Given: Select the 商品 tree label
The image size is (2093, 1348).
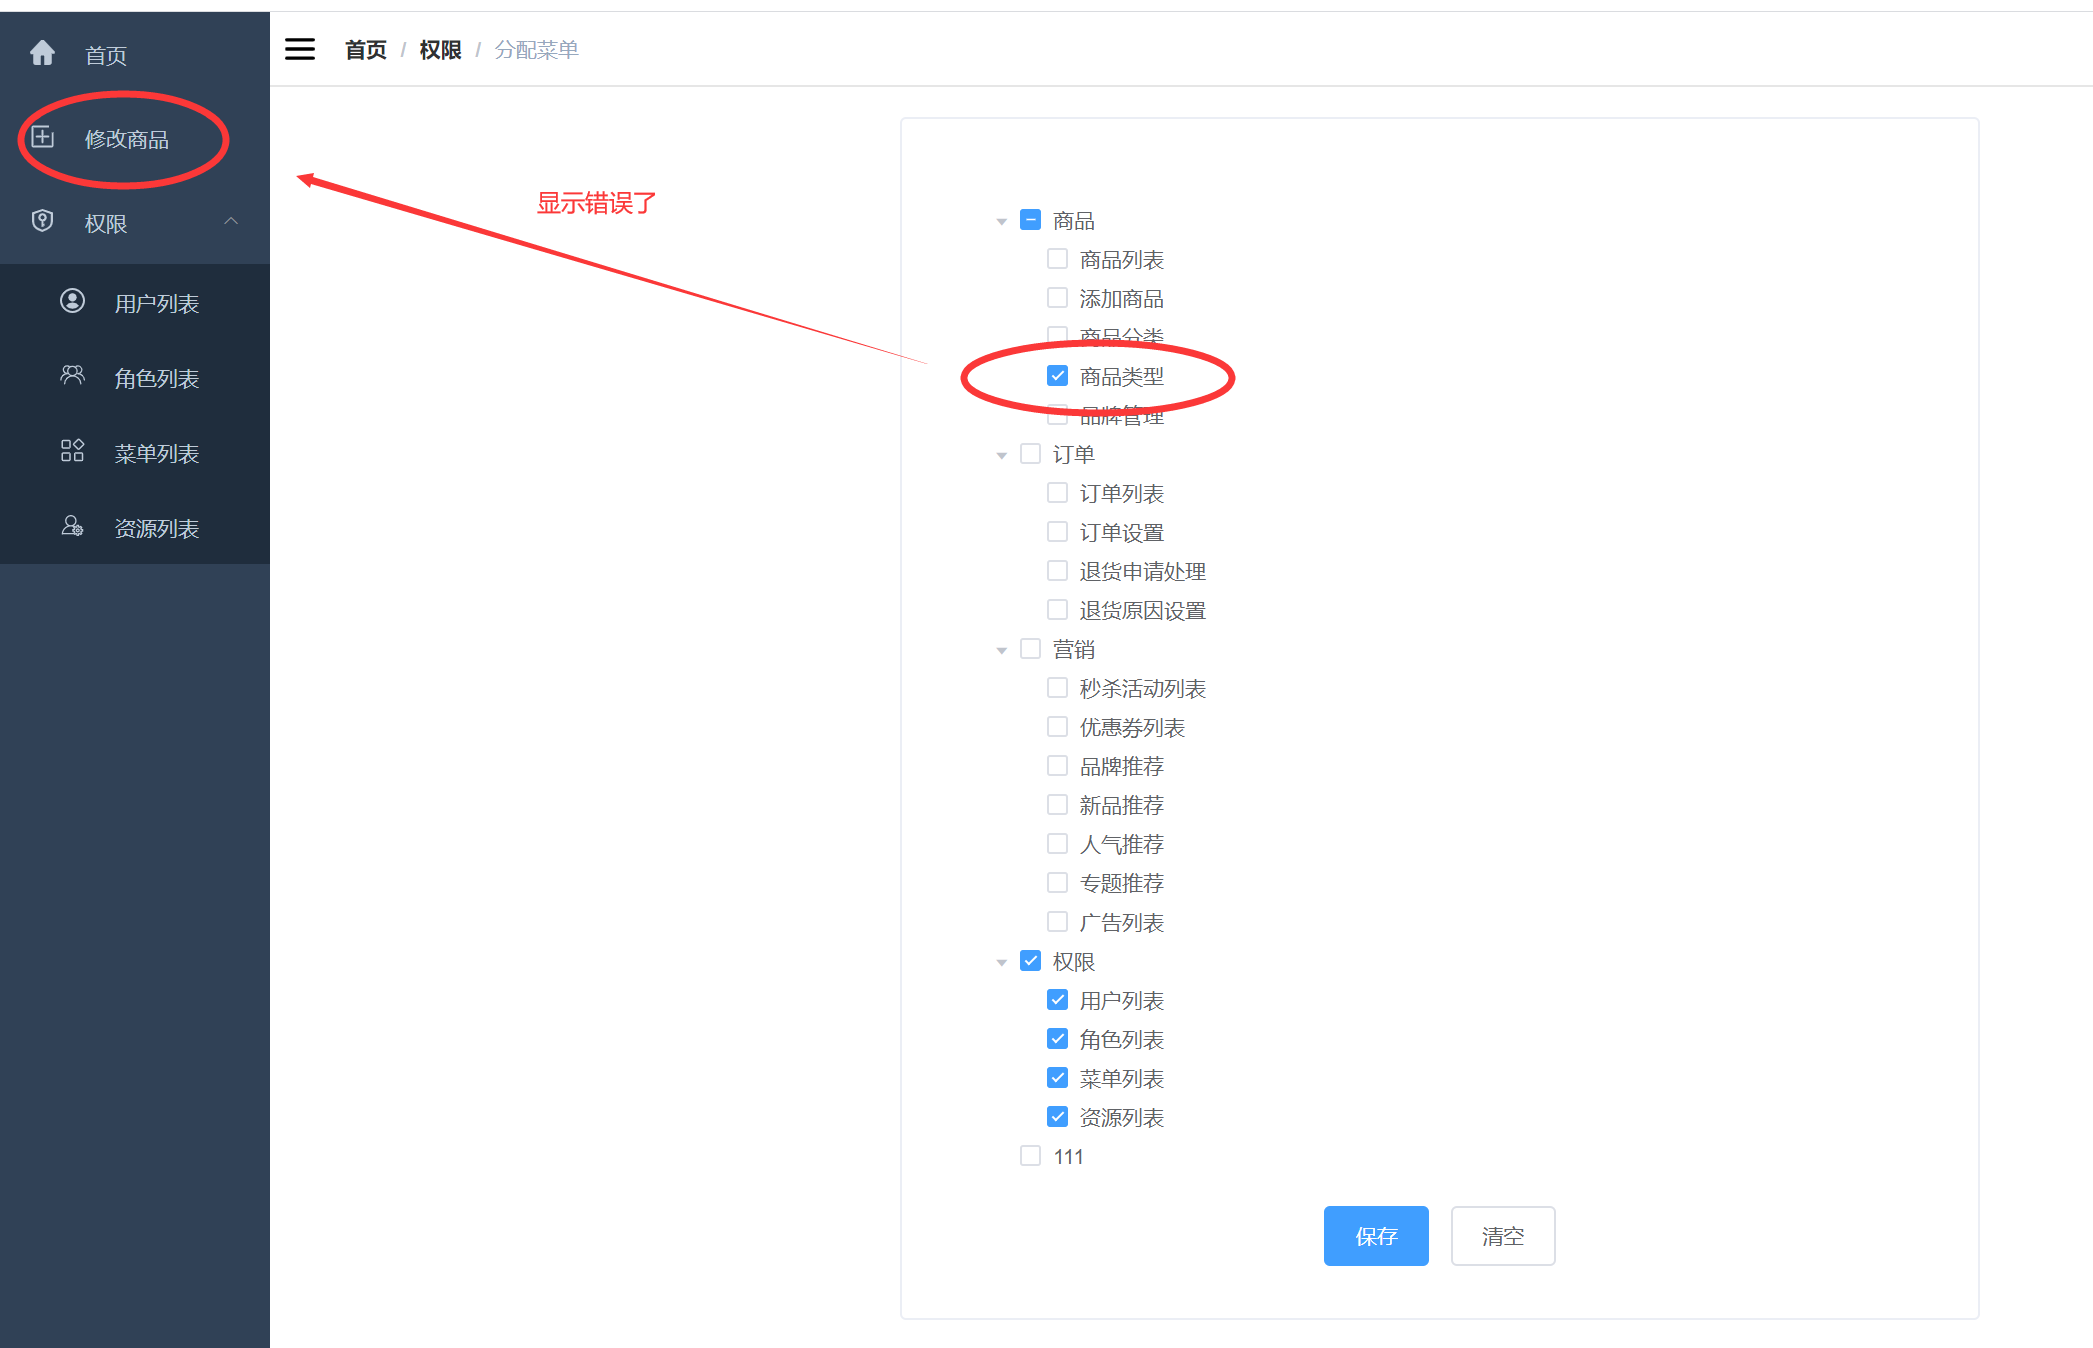Looking at the screenshot, I should point(1074,221).
